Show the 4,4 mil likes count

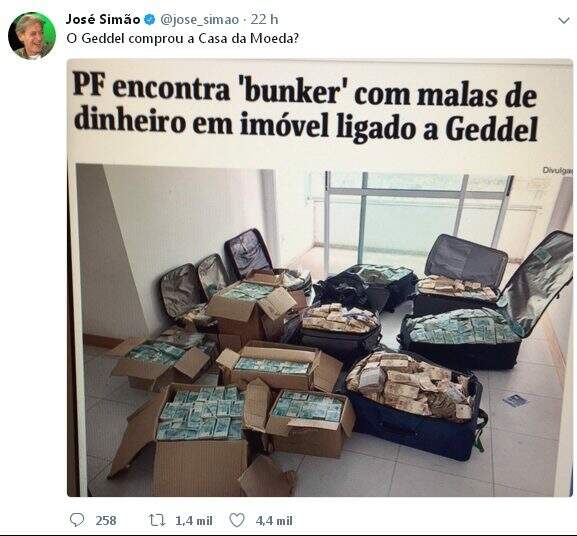274,521
